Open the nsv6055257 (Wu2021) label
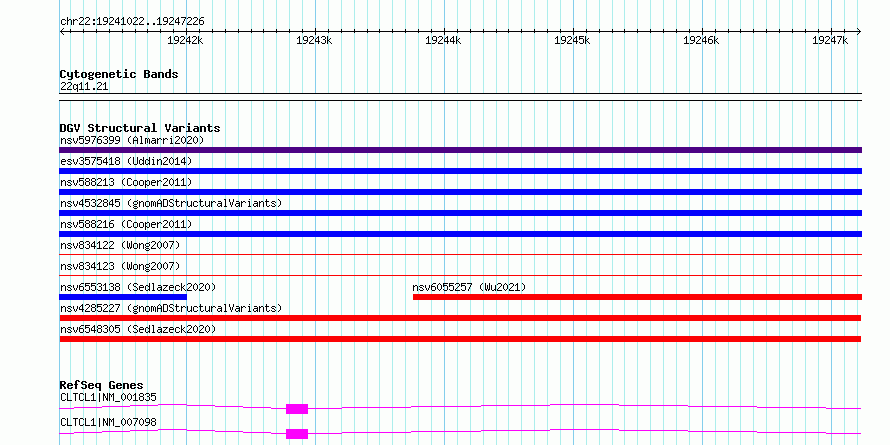This screenshot has width=890, height=445. pyautogui.click(x=469, y=287)
